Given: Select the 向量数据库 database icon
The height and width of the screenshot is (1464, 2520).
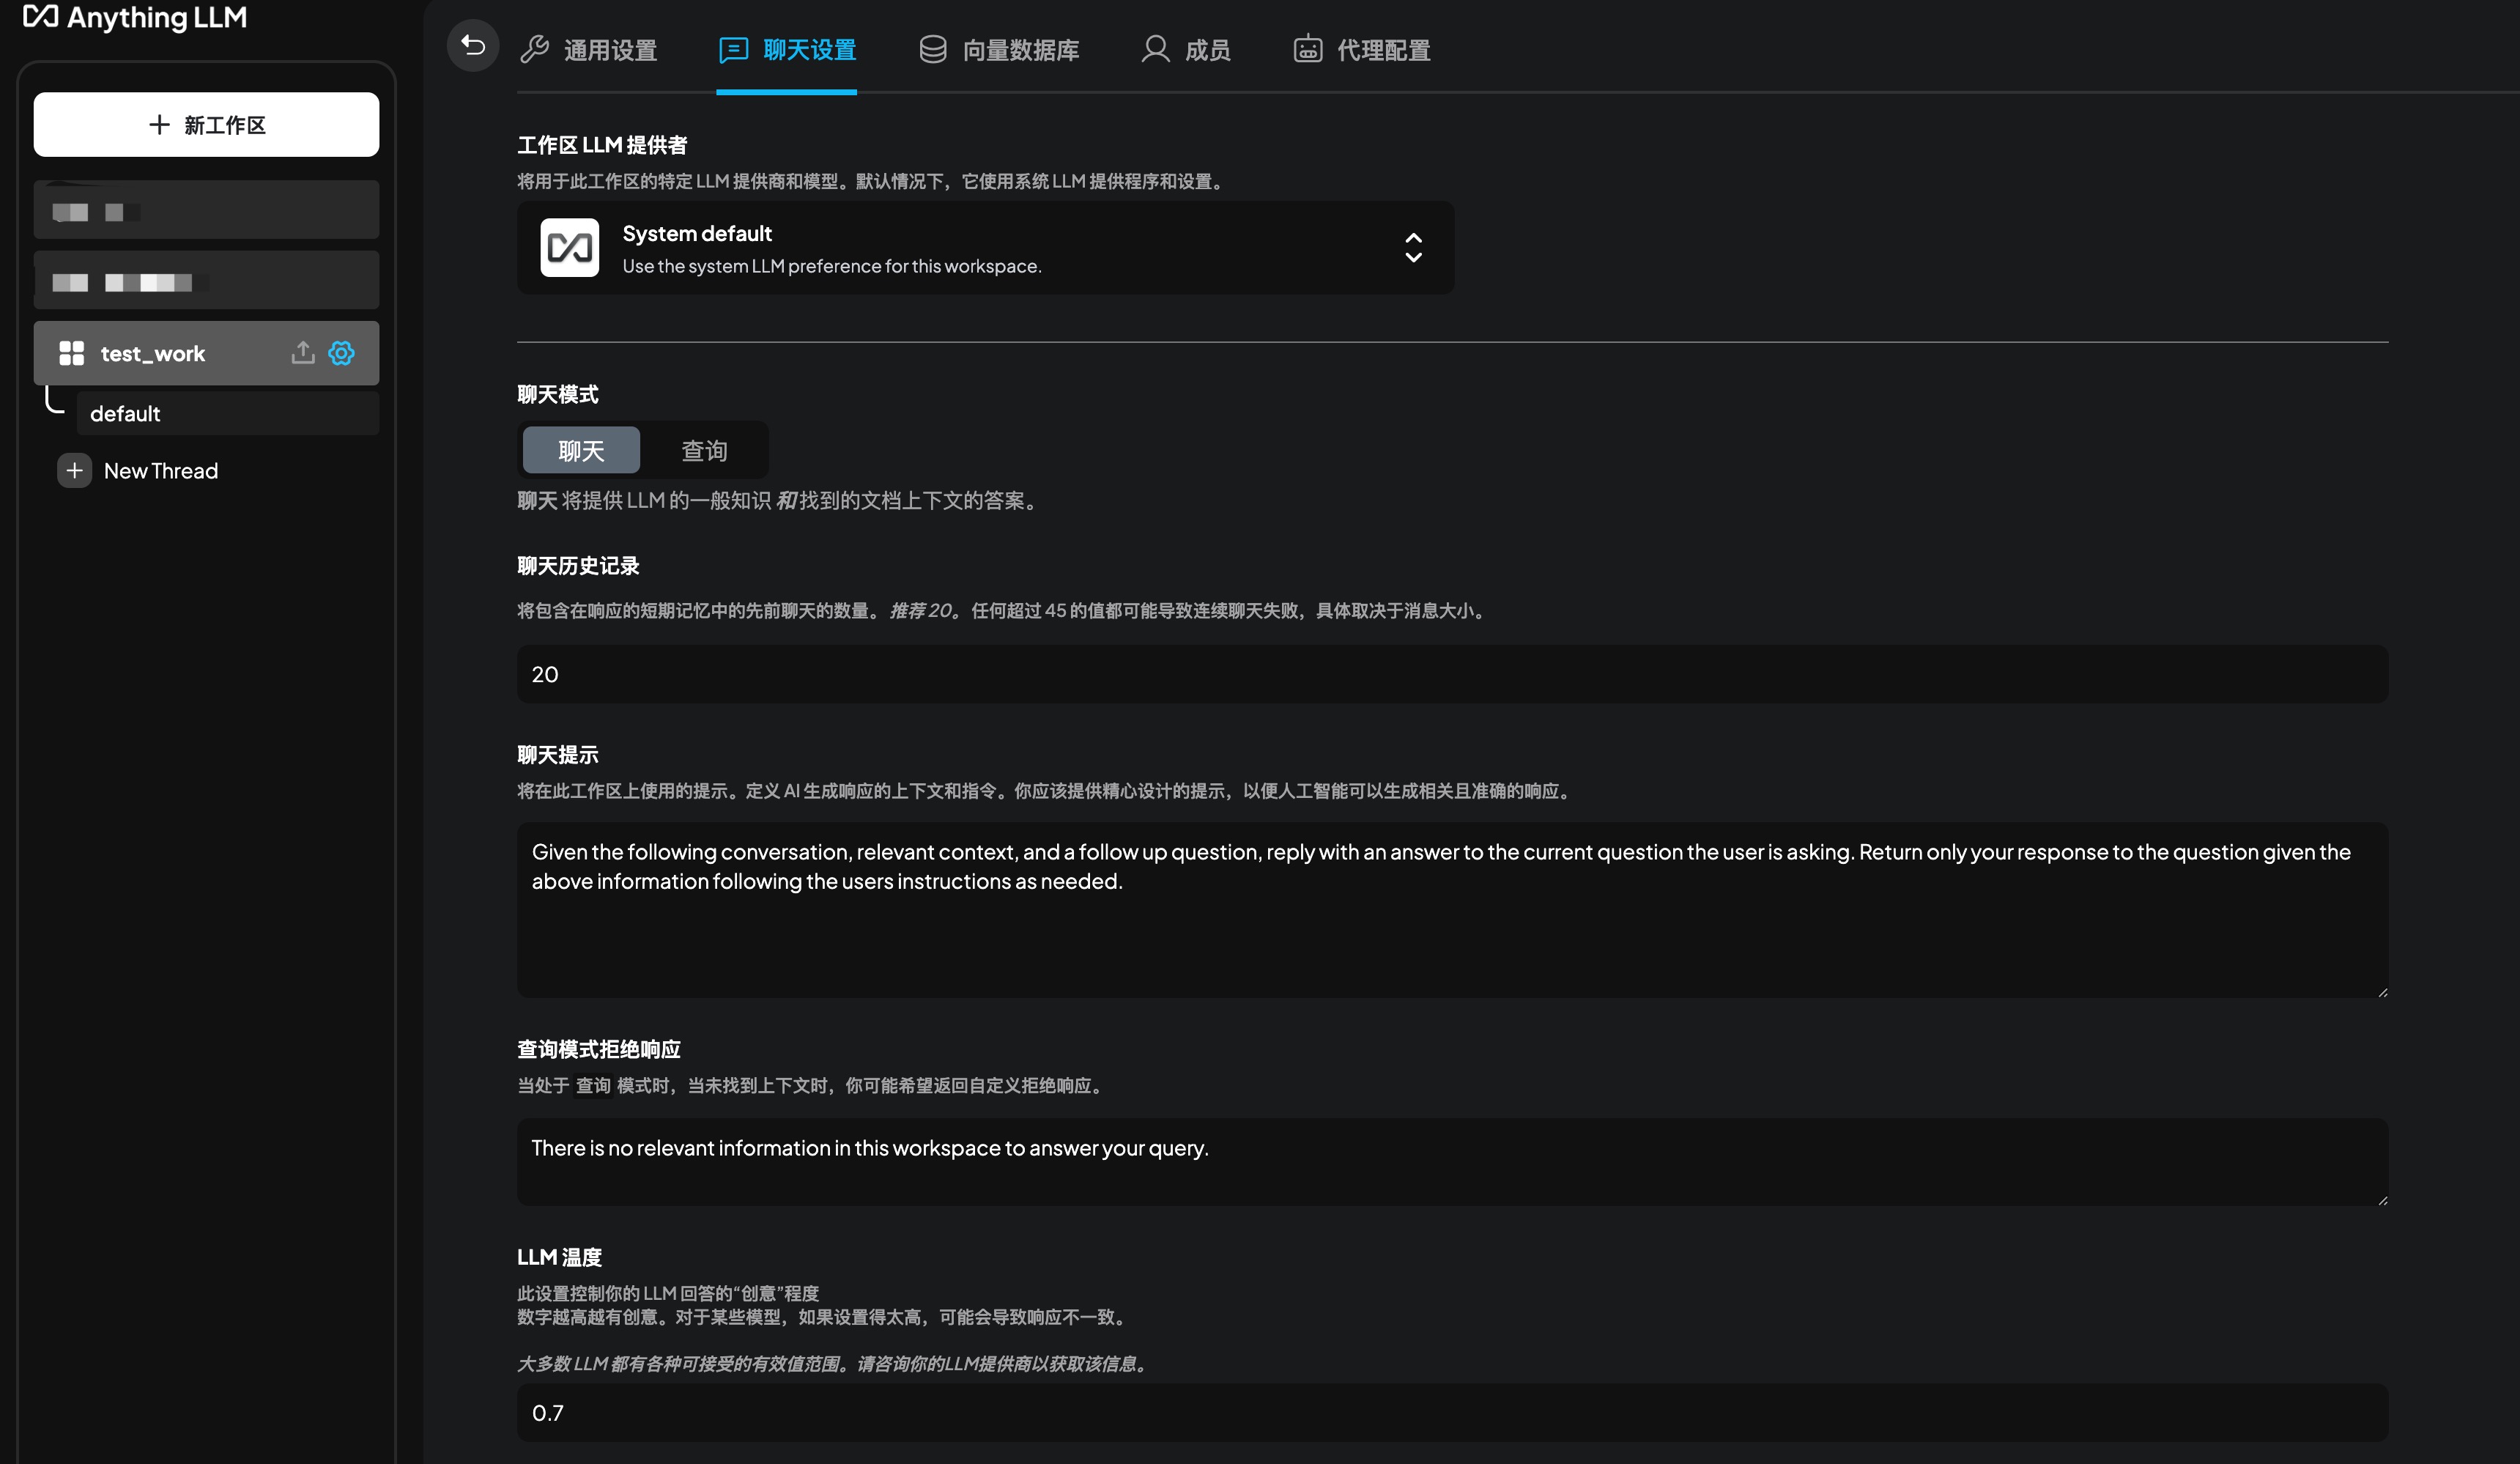Looking at the screenshot, I should [x=933, y=48].
